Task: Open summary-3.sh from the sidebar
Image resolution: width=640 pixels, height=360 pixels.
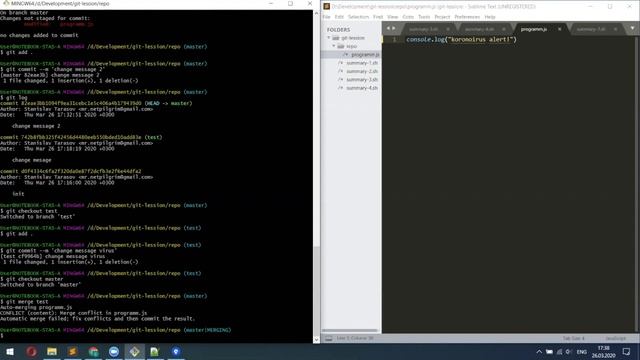Action: point(362,80)
